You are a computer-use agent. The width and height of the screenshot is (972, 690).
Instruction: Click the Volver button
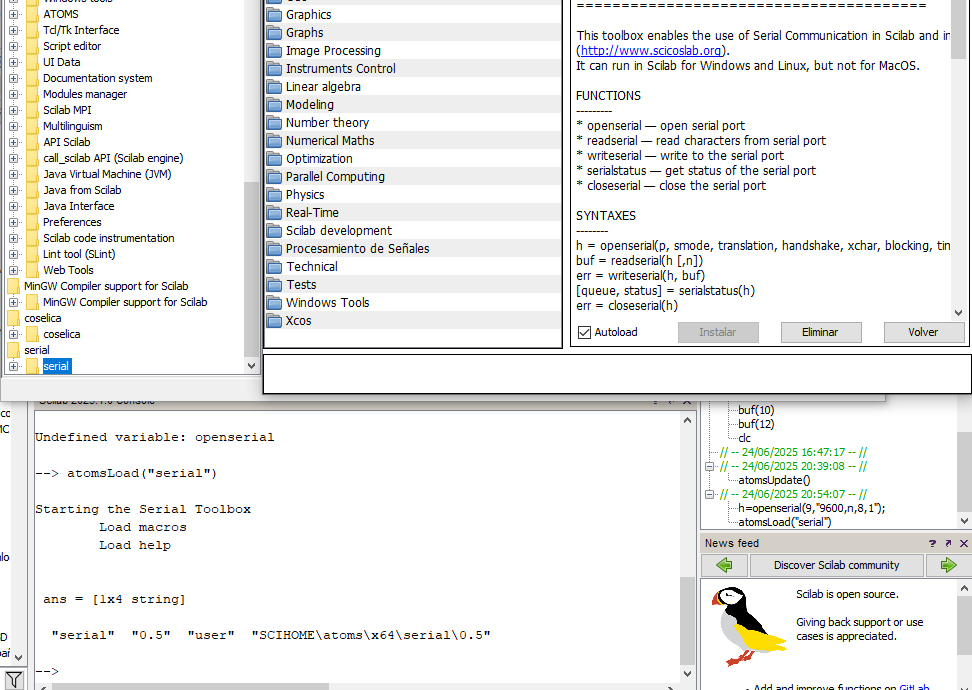[x=923, y=332]
